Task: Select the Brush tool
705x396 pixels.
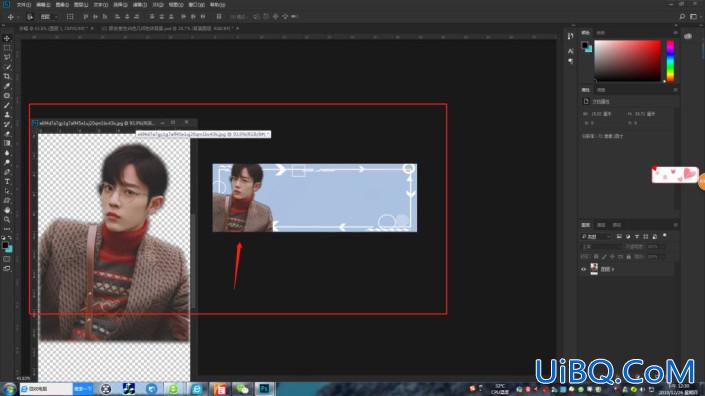Action: pyautogui.click(x=7, y=105)
